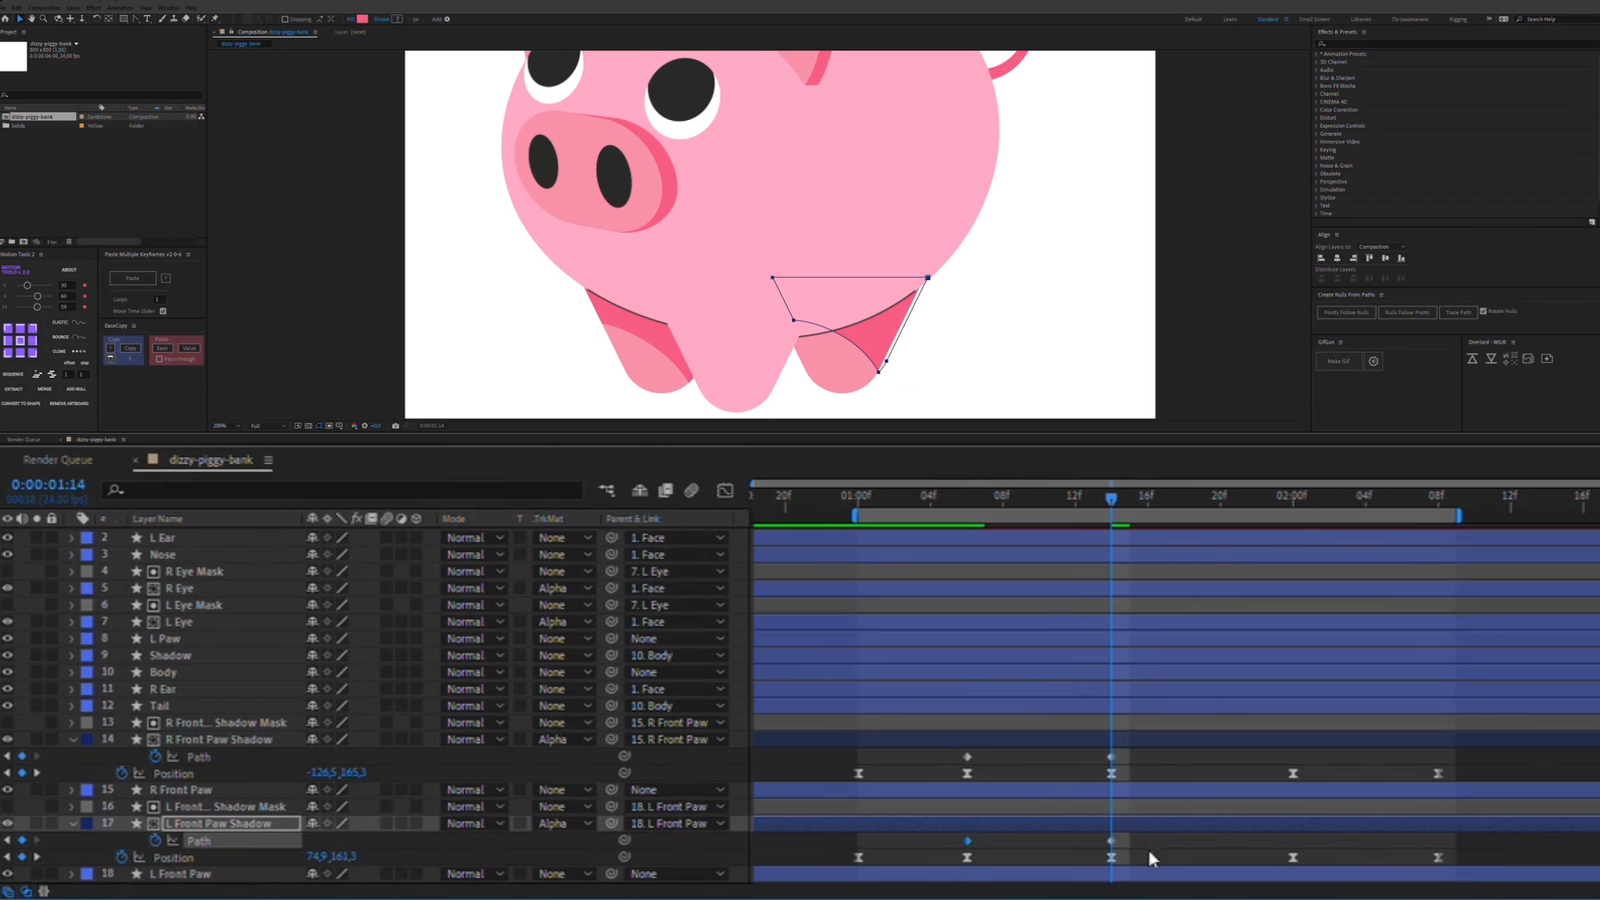Click center anchor point square in Motion Tools
The width and height of the screenshot is (1600, 900).
point(20,340)
